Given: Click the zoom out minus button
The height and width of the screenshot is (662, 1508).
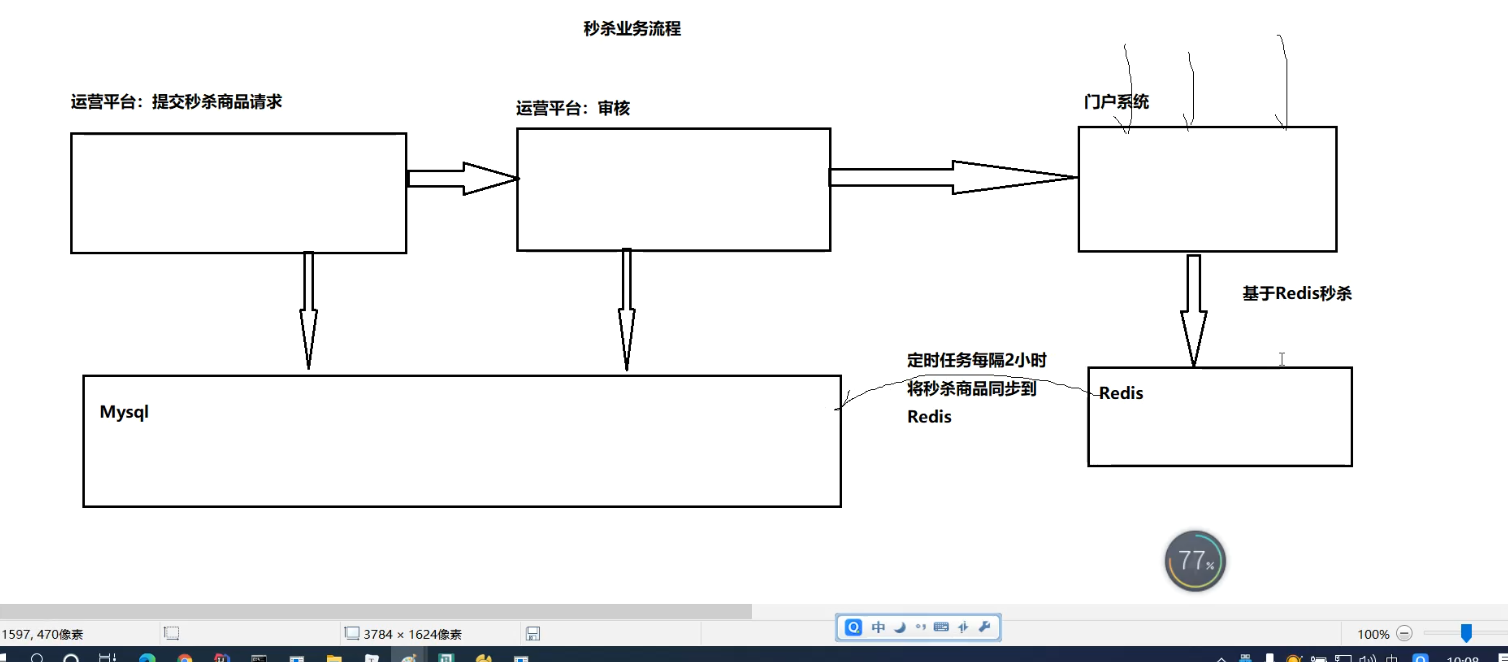Looking at the screenshot, I should pos(1404,633).
